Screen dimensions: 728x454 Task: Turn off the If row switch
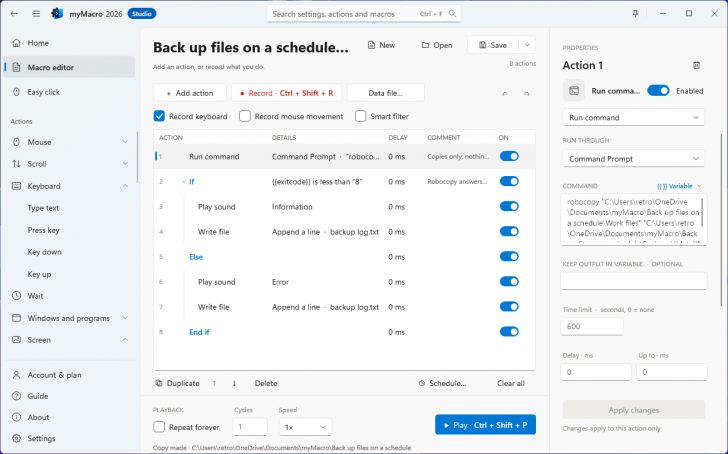(x=509, y=182)
